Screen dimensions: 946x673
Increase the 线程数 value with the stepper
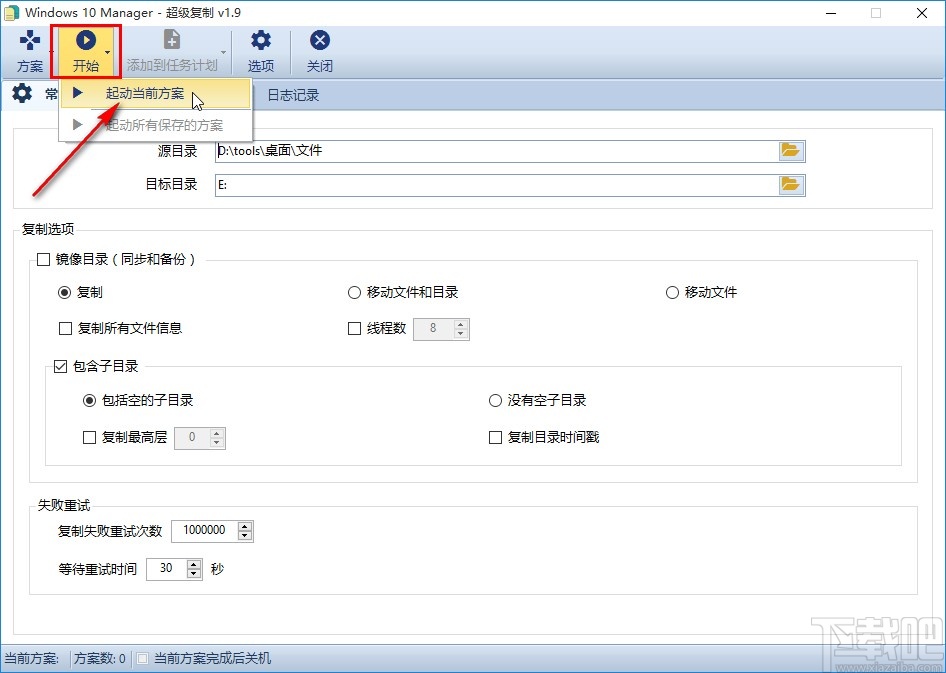point(459,325)
